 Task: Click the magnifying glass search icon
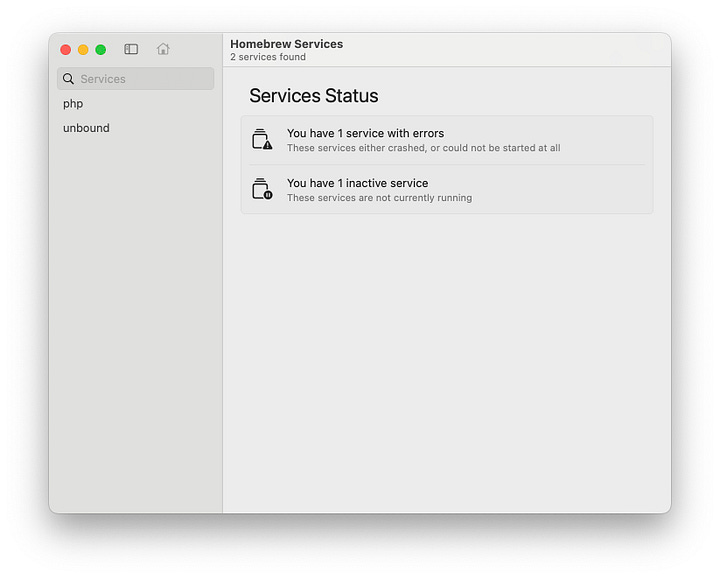[68, 79]
